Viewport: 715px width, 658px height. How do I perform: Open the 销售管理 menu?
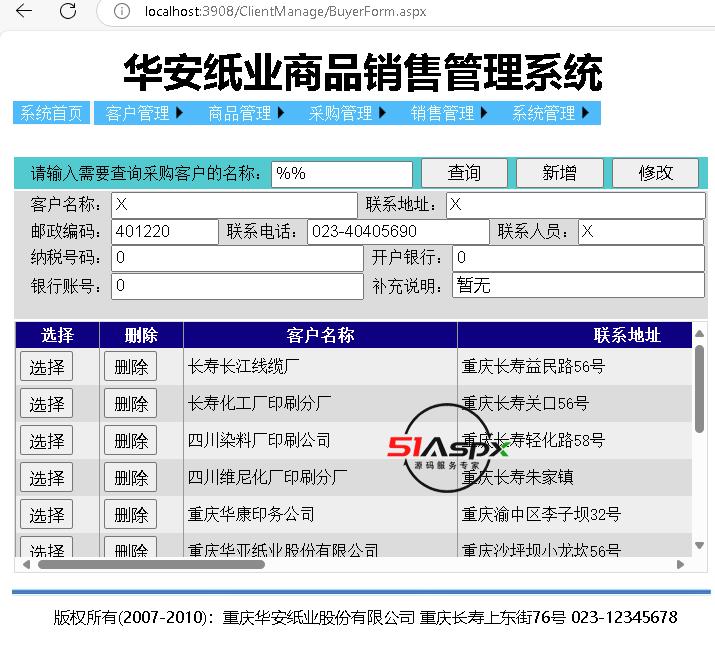450,113
